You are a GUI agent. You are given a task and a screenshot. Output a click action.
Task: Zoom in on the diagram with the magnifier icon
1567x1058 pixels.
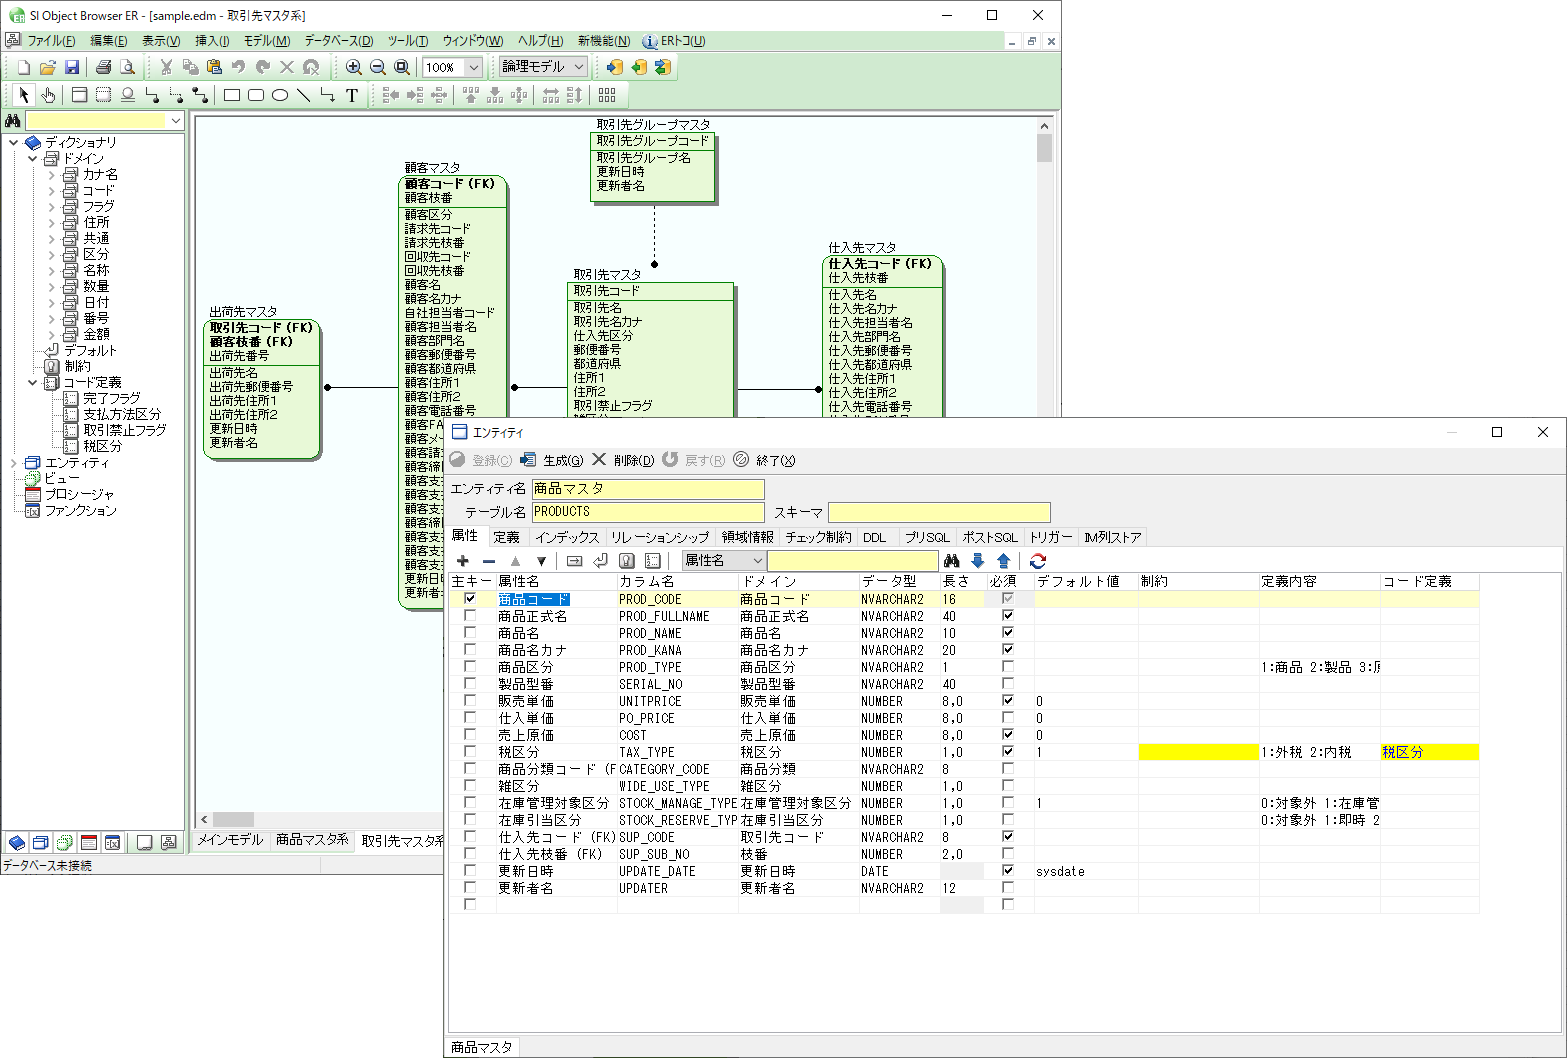[x=353, y=67]
